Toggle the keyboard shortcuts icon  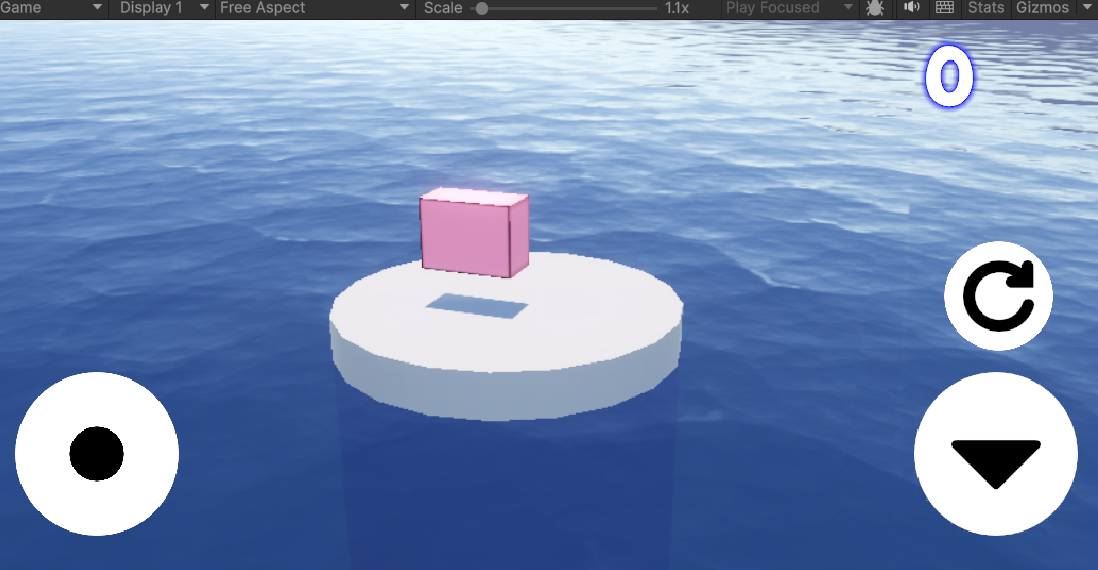945,8
